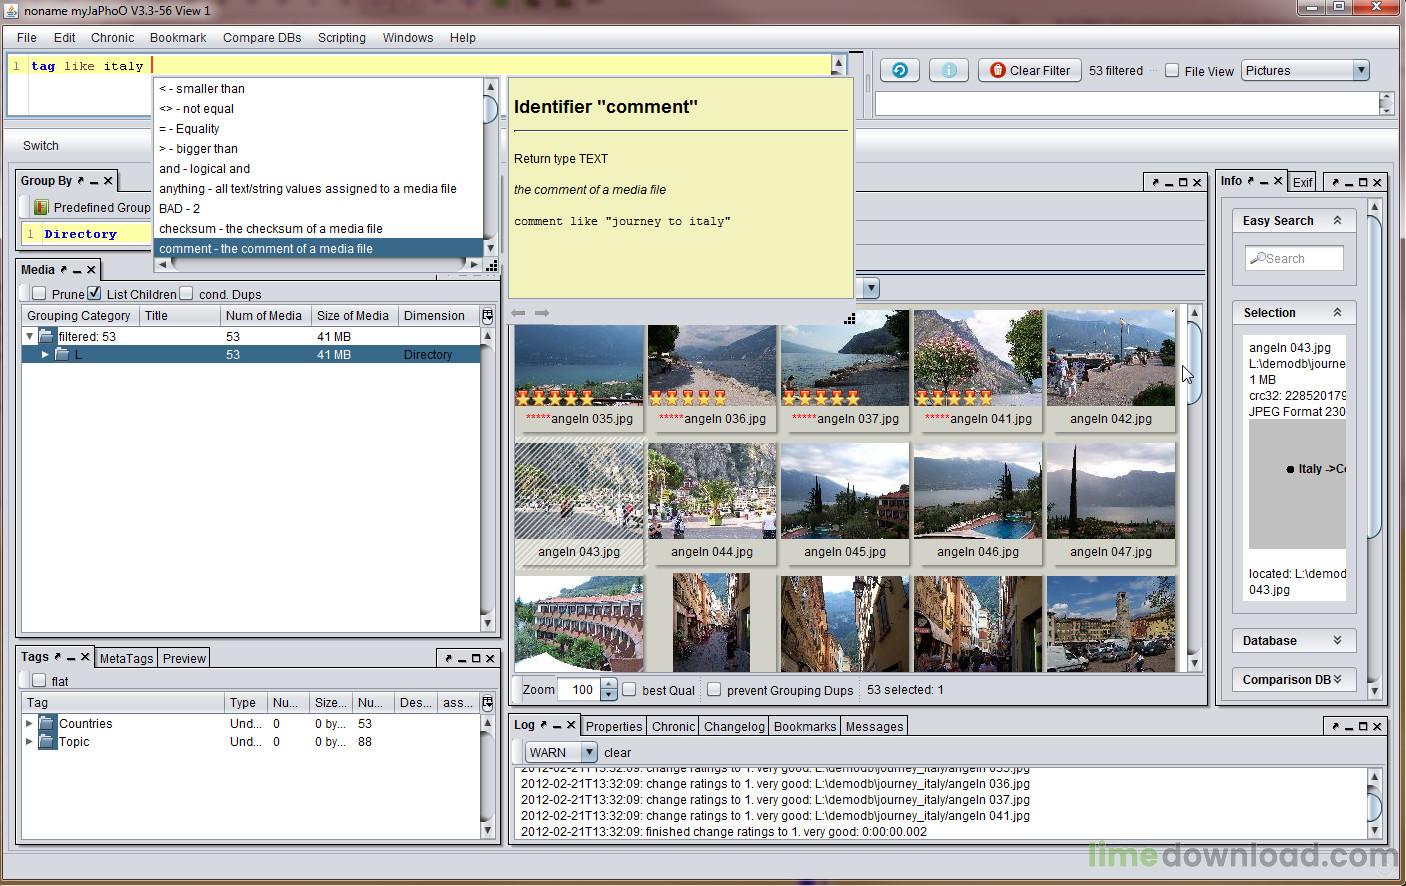This screenshot has width=1406, height=886.
Task: Switch to the MetaTags tab
Action: click(x=126, y=658)
